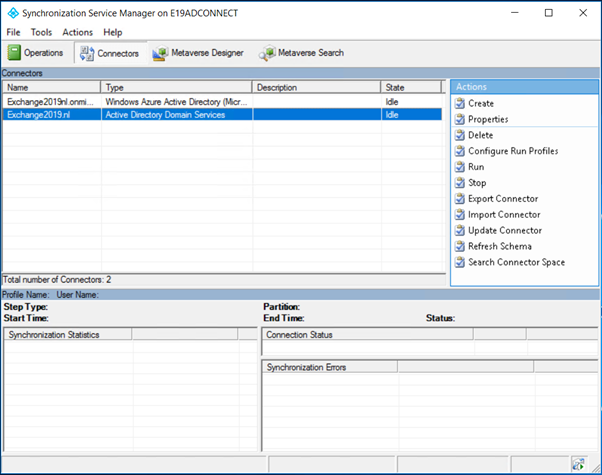Screen dimensions: 602x475
Task: Open Properties of selected connector
Action: [x=487, y=119]
